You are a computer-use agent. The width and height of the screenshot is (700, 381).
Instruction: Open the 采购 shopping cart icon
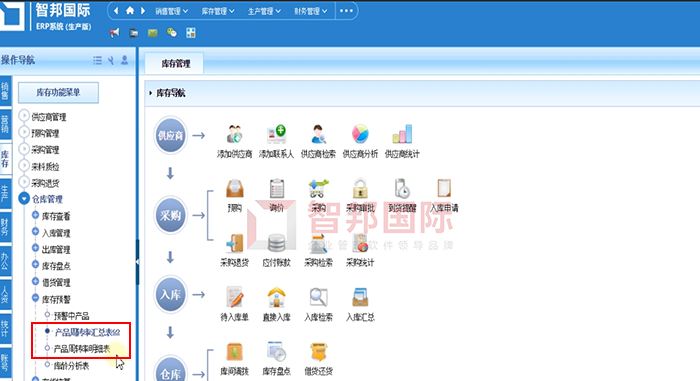click(x=318, y=188)
